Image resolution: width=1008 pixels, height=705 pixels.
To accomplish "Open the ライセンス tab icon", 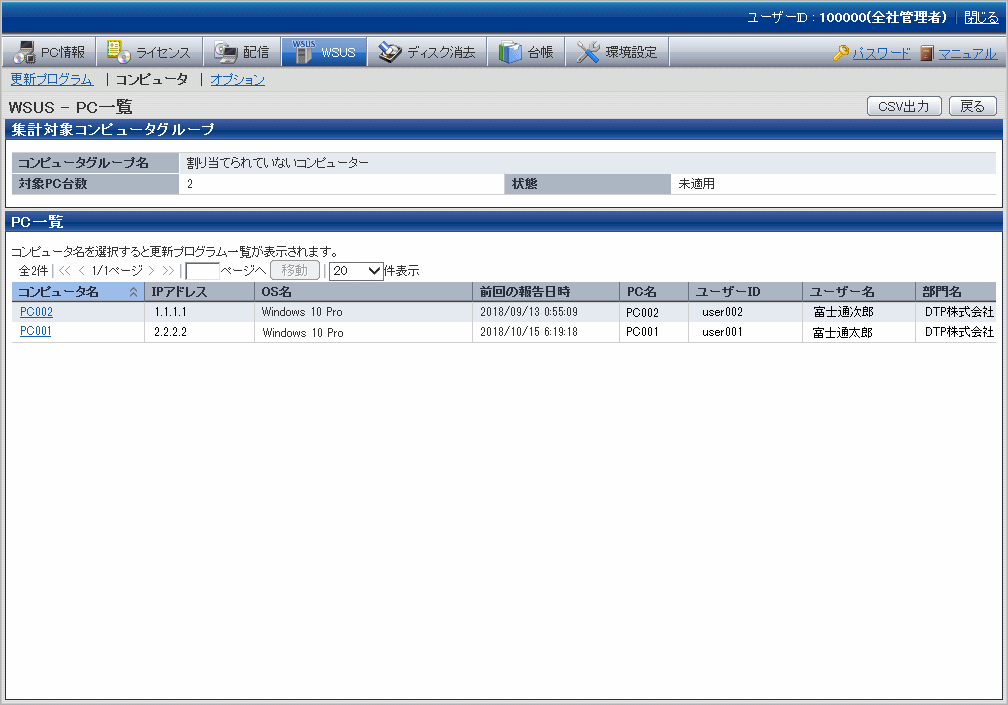I will click(x=119, y=53).
